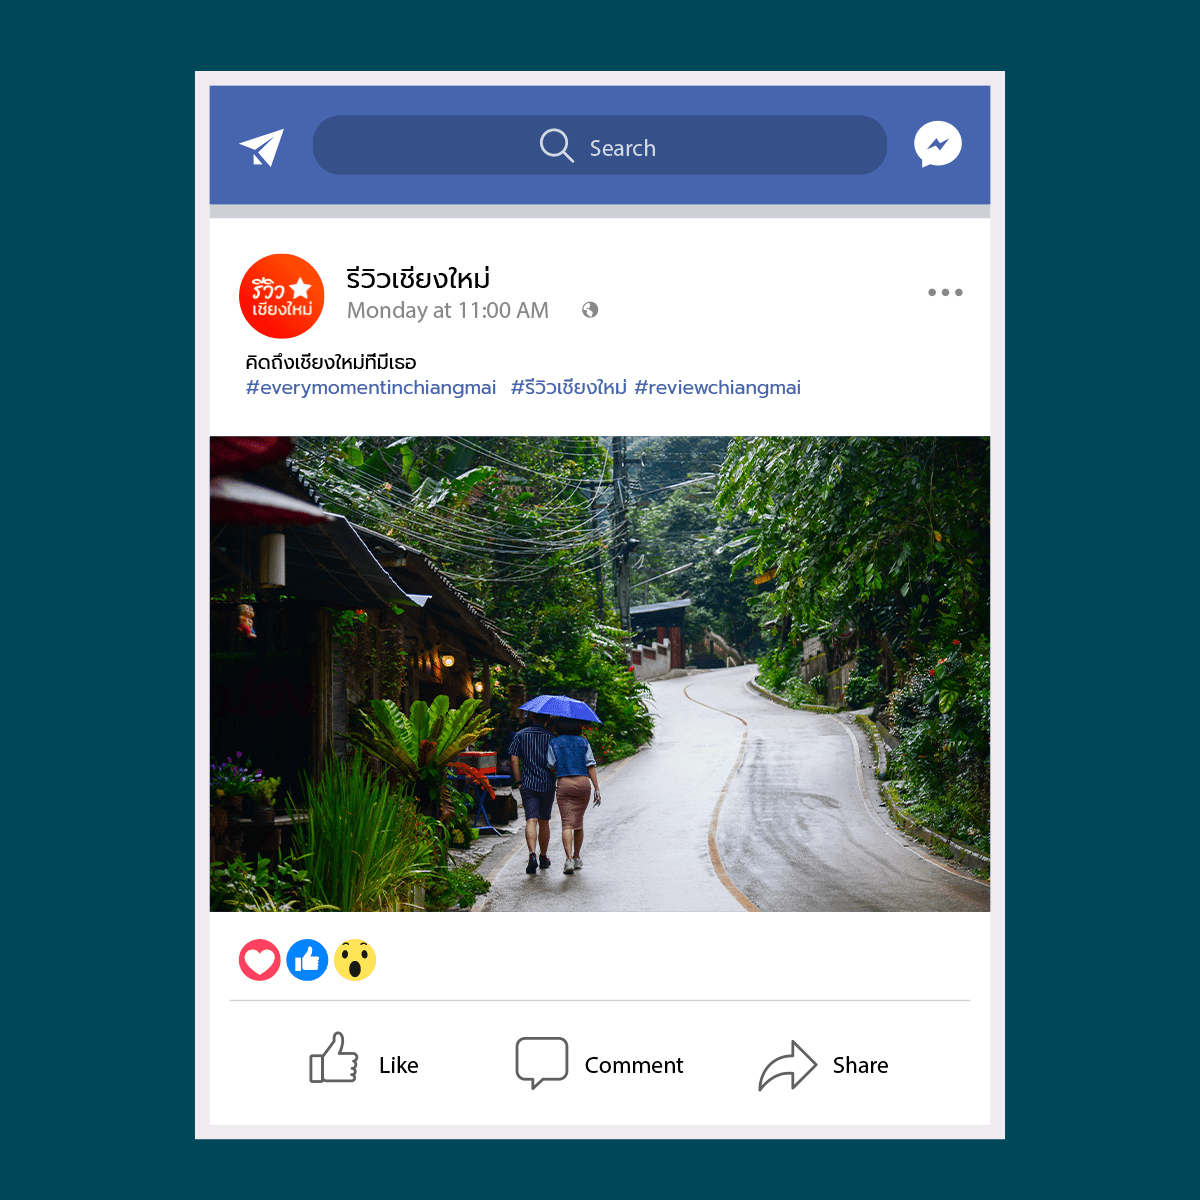Click the รีวิวเชียงใหม่ page name
Viewport: 1200px width, 1200px height.
click(418, 278)
